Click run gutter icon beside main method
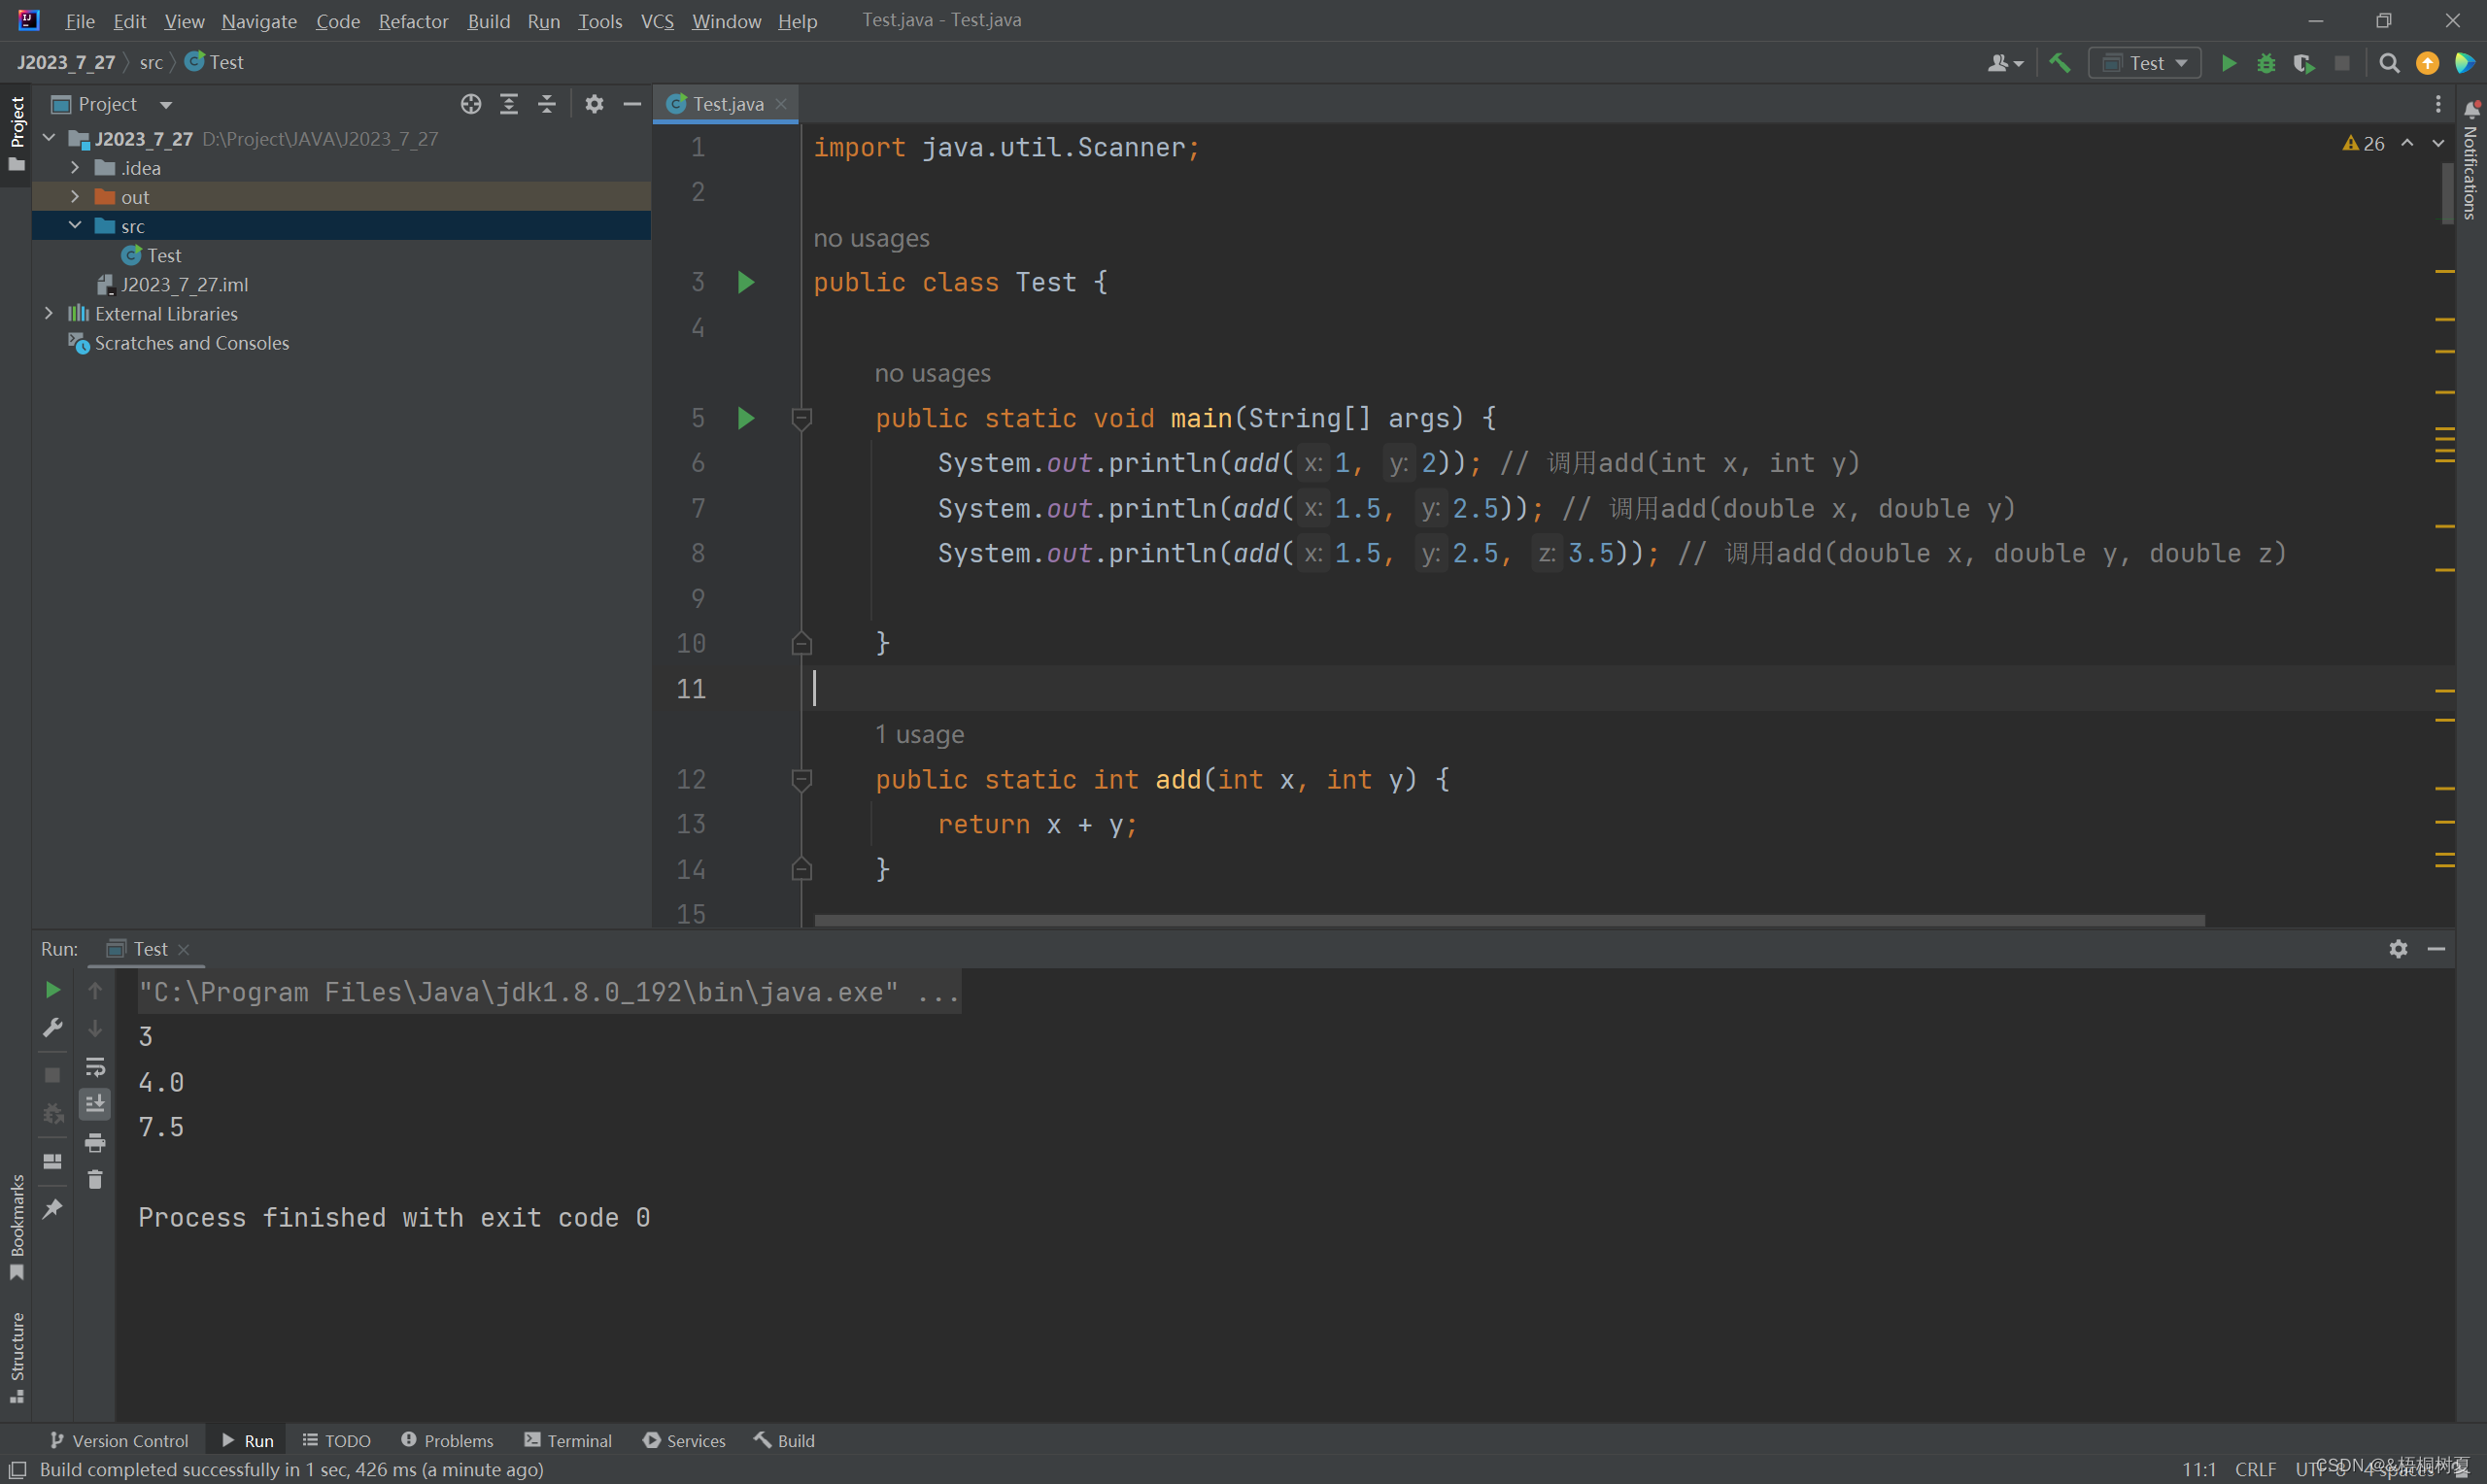Image resolution: width=2487 pixels, height=1484 pixels. point(746,418)
